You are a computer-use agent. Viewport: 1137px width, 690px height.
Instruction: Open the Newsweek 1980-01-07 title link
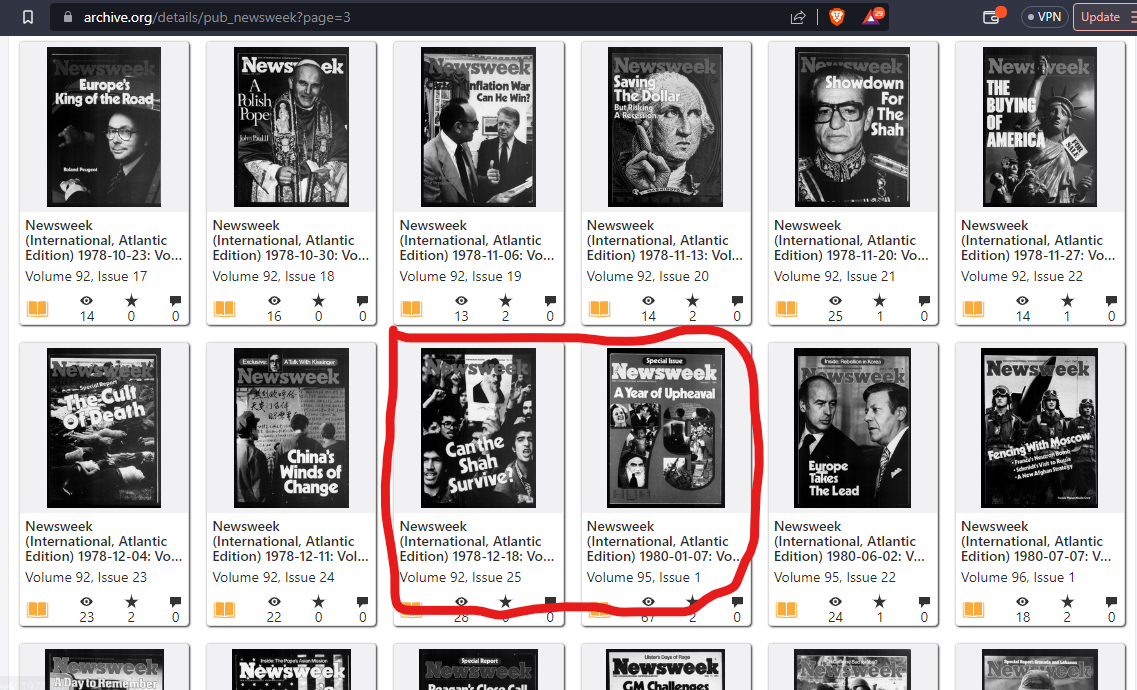[665, 541]
